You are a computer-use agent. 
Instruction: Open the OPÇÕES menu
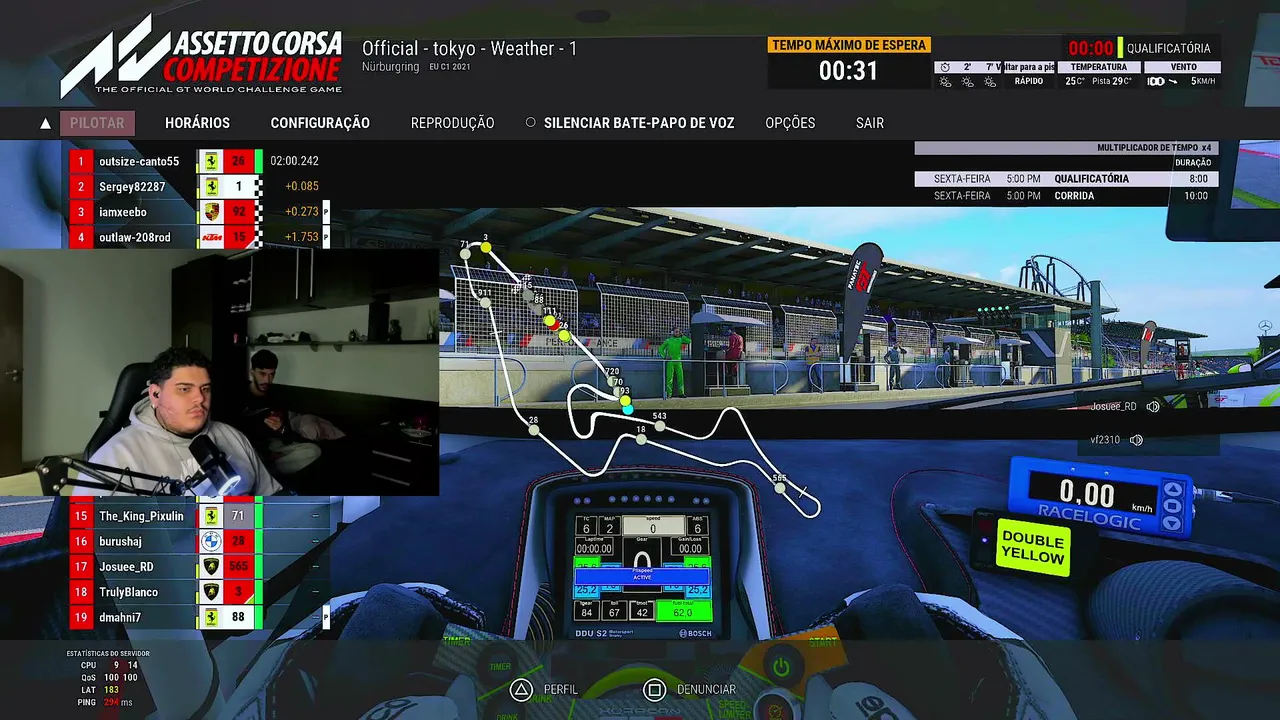[x=790, y=123]
